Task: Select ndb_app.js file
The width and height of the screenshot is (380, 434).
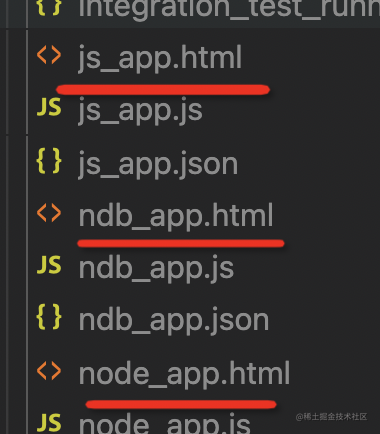Action: [156, 268]
